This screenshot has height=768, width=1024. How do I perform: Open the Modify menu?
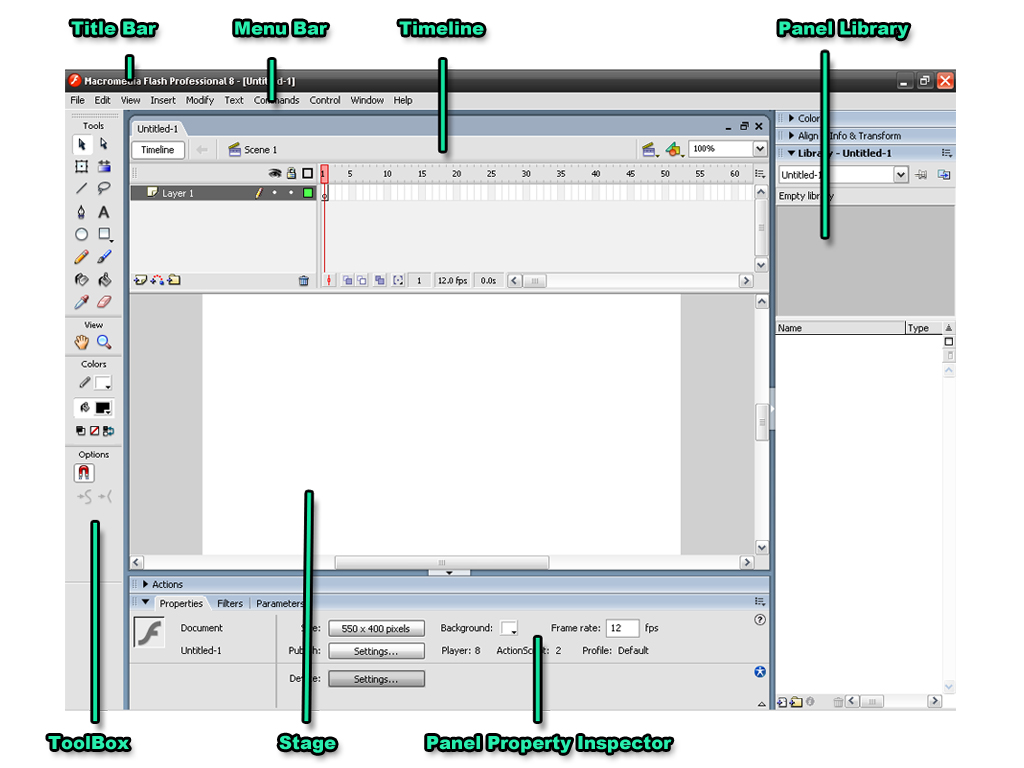199,100
